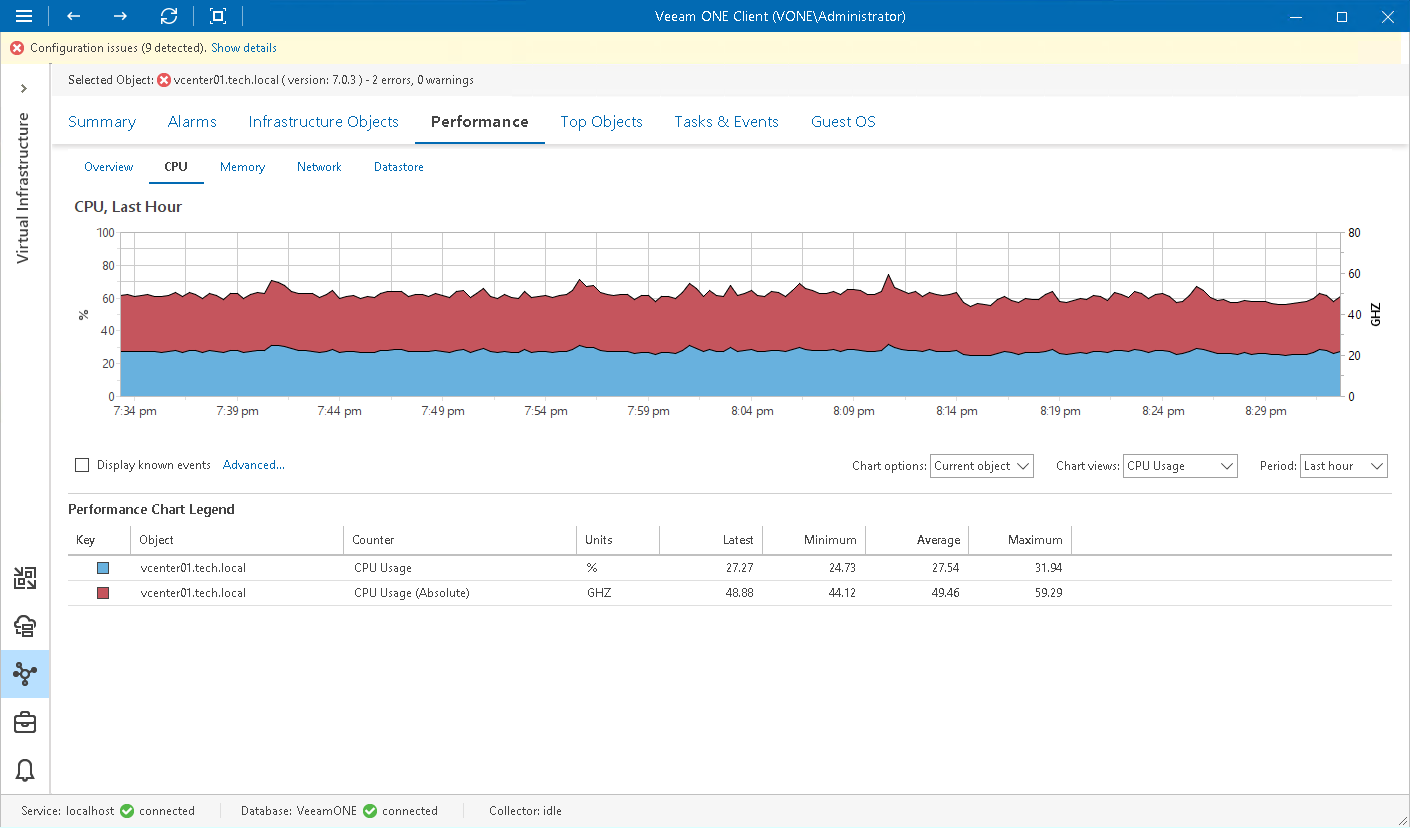Click the Advanced... link
This screenshot has height=828, width=1410.
254,465
